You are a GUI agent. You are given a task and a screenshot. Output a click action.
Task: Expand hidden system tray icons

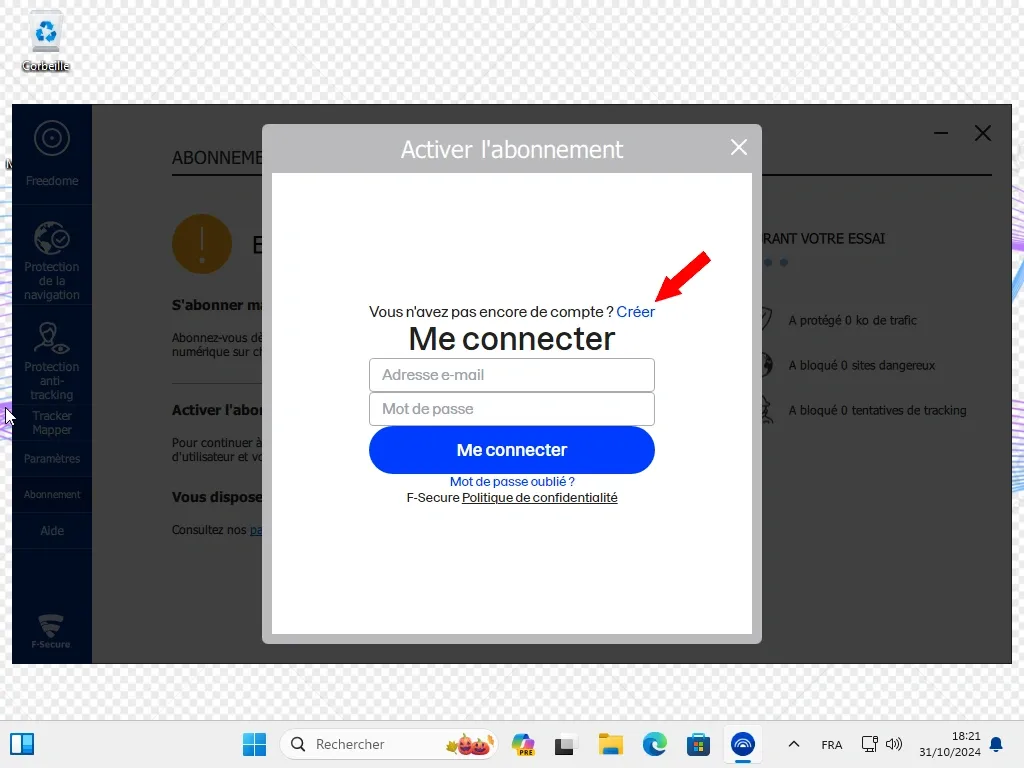pyautogui.click(x=793, y=744)
